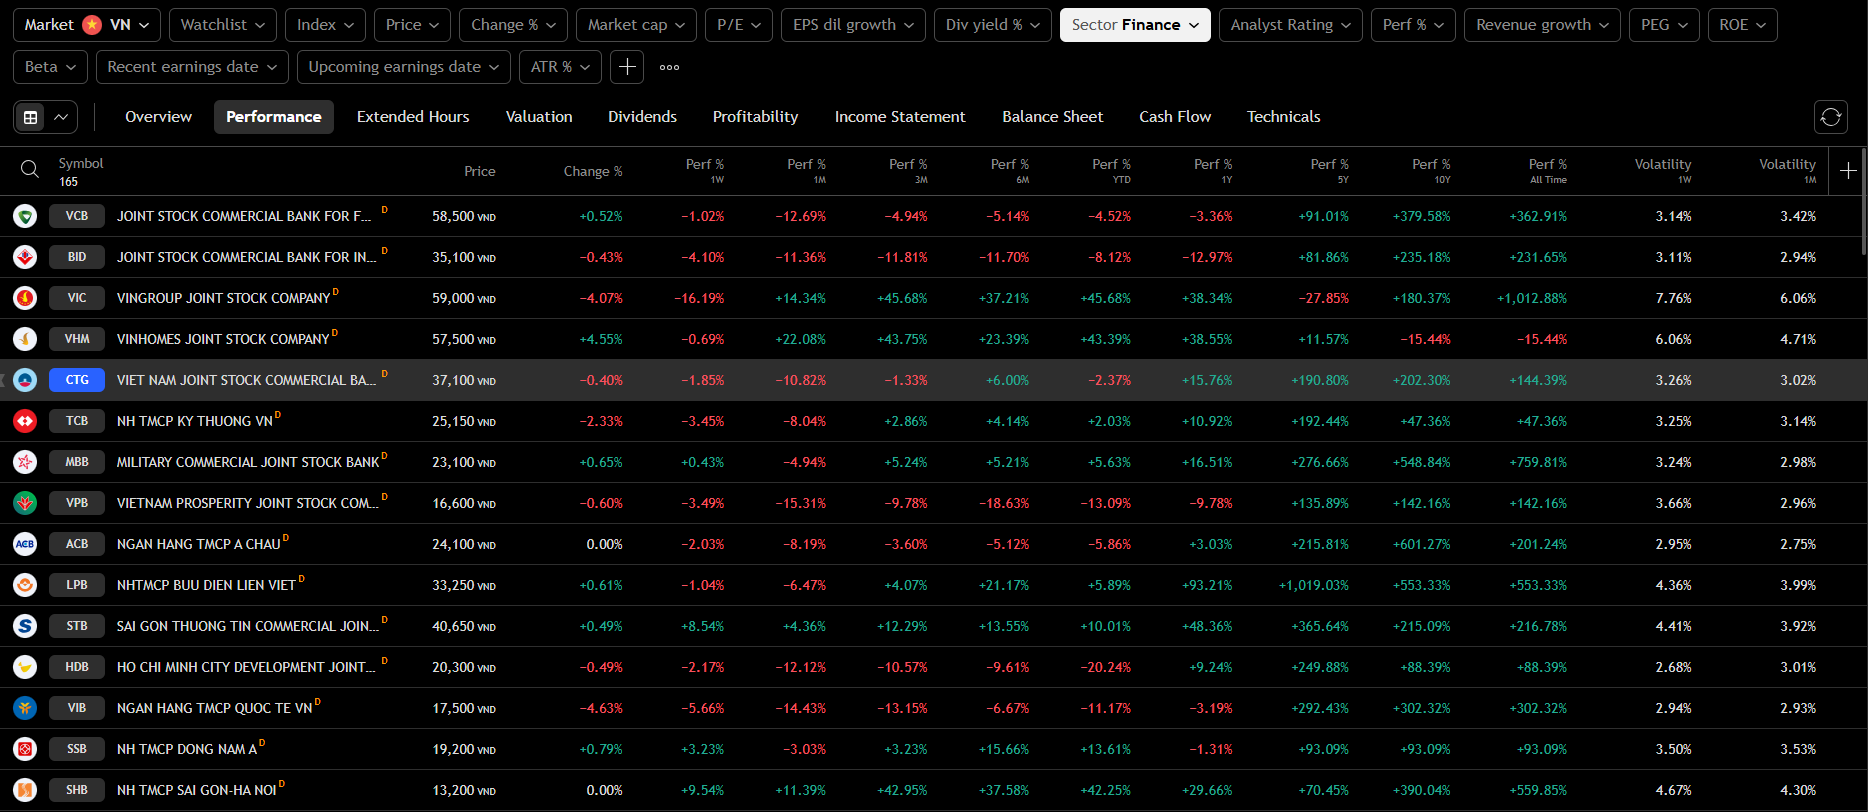The image size is (1868, 812).
Task: Click the HDB company logo
Action: [x=25, y=667]
